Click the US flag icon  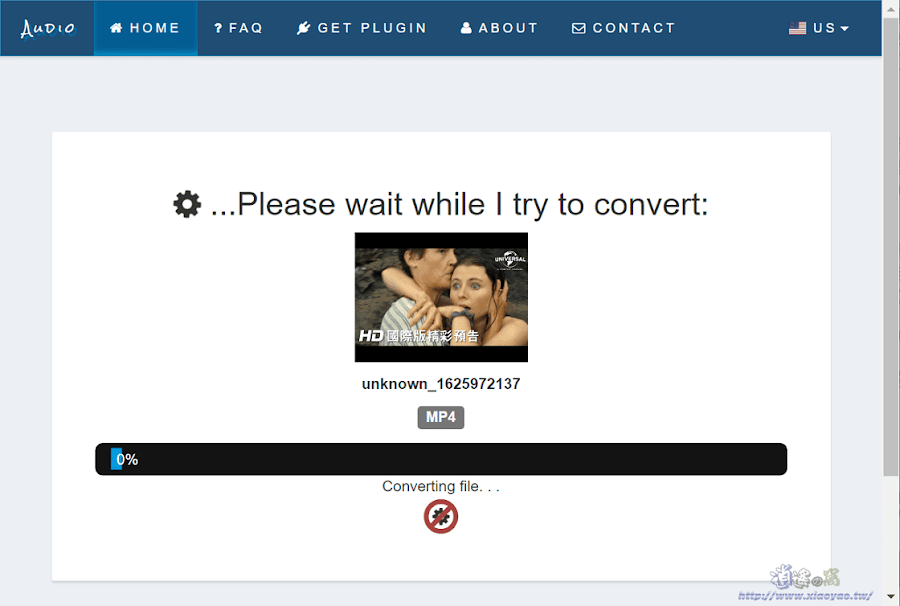click(797, 28)
